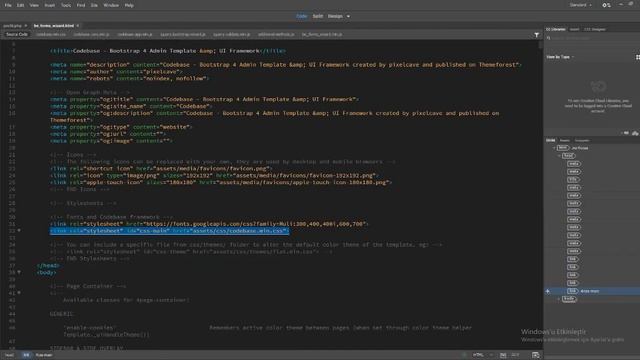Click the INS overwrite toggle in status bar

click(503, 355)
